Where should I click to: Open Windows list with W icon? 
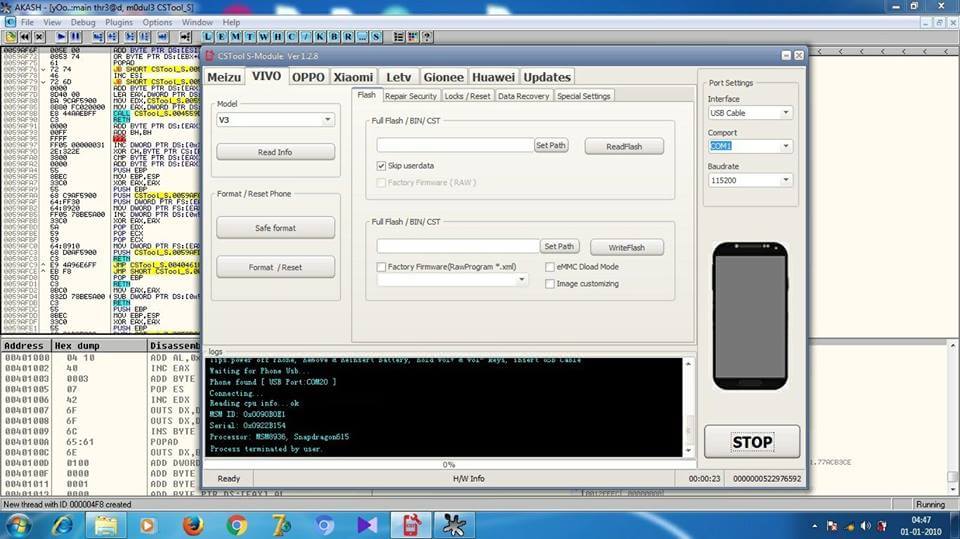click(x=264, y=37)
